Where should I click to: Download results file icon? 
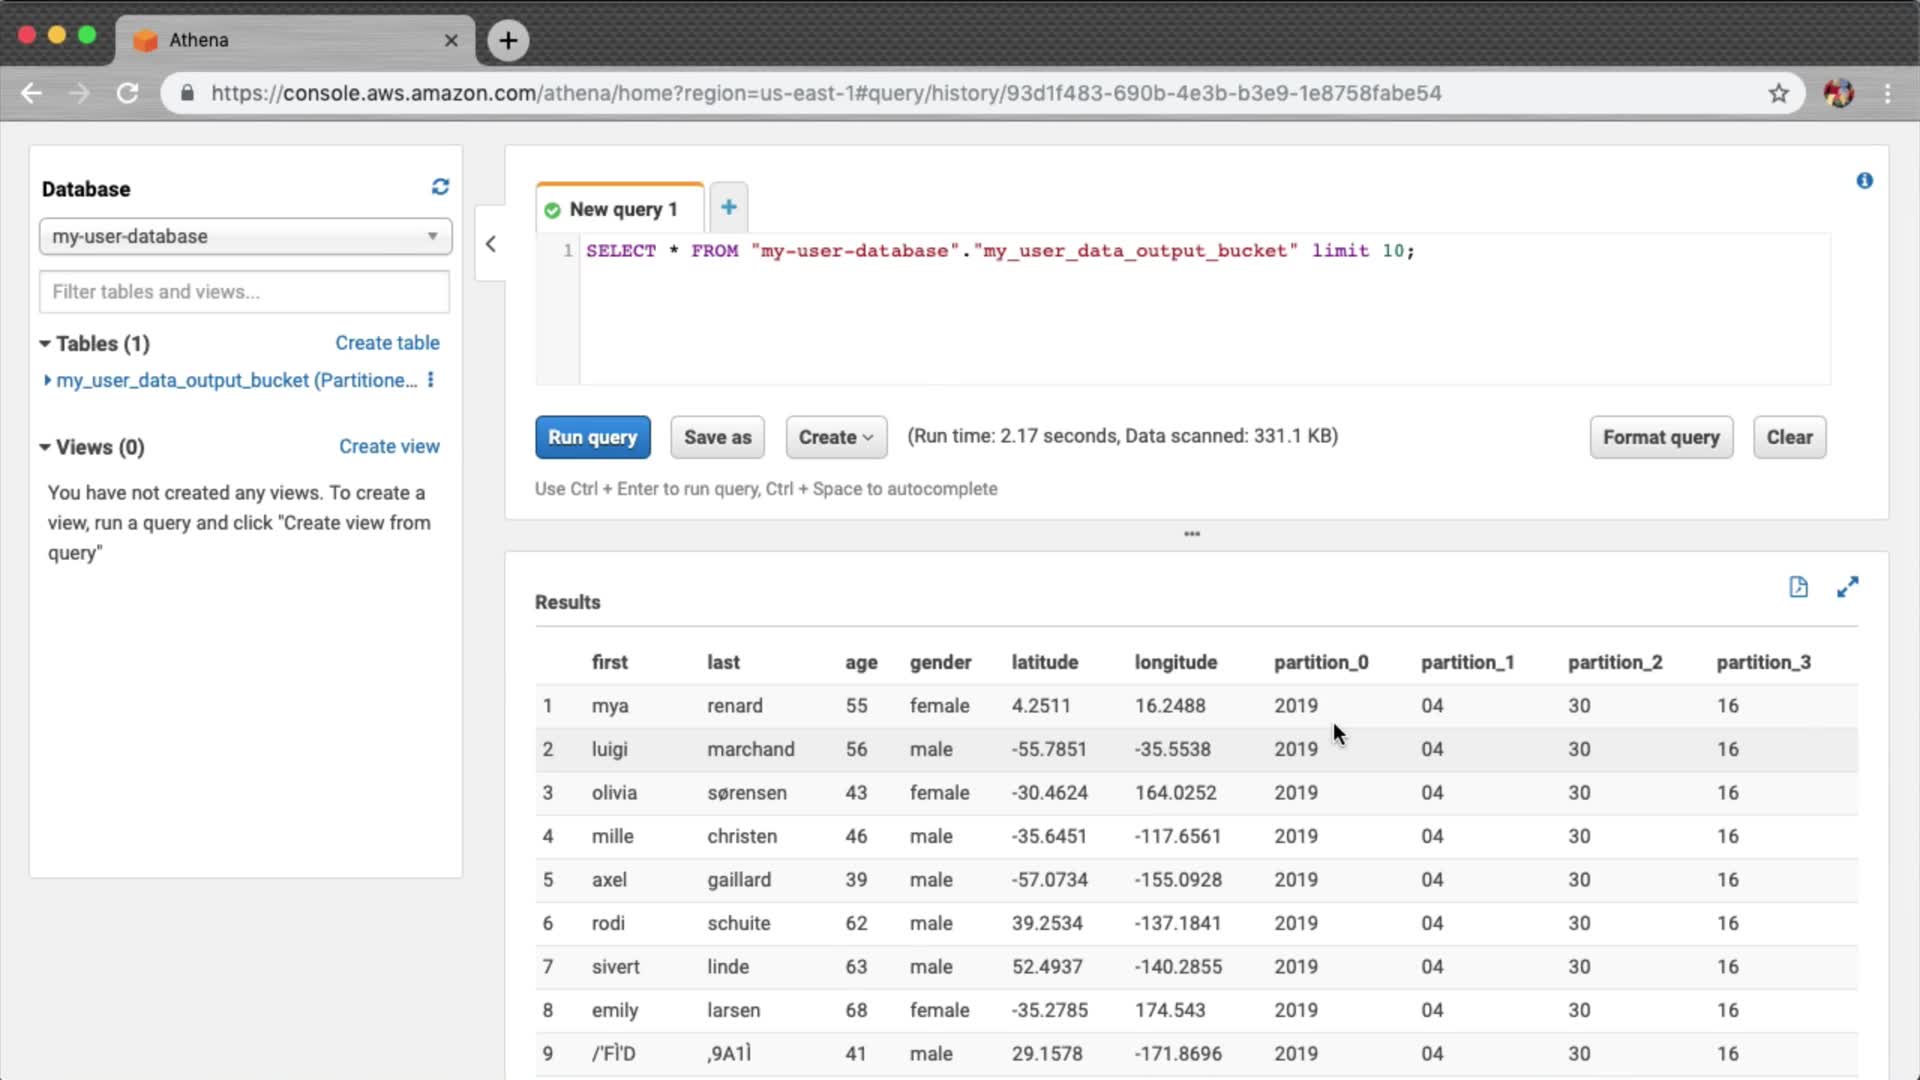point(1798,587)
